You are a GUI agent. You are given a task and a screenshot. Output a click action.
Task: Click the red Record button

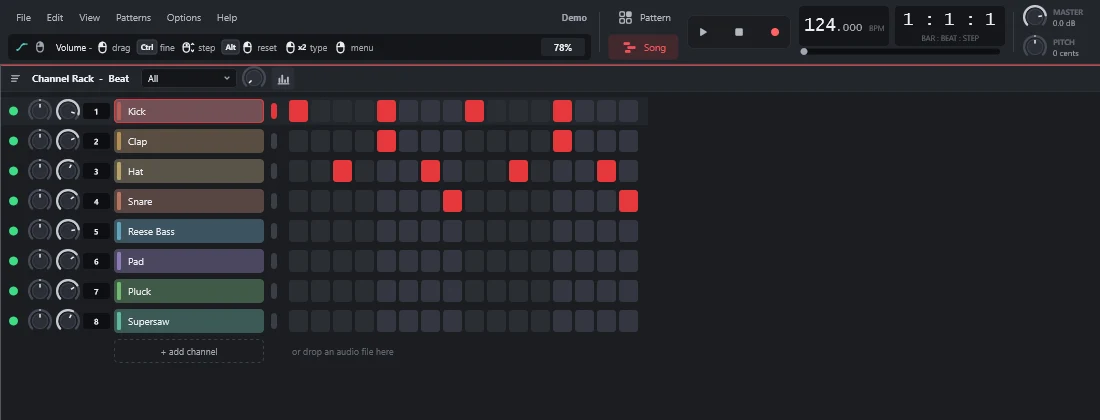(774, 32)
